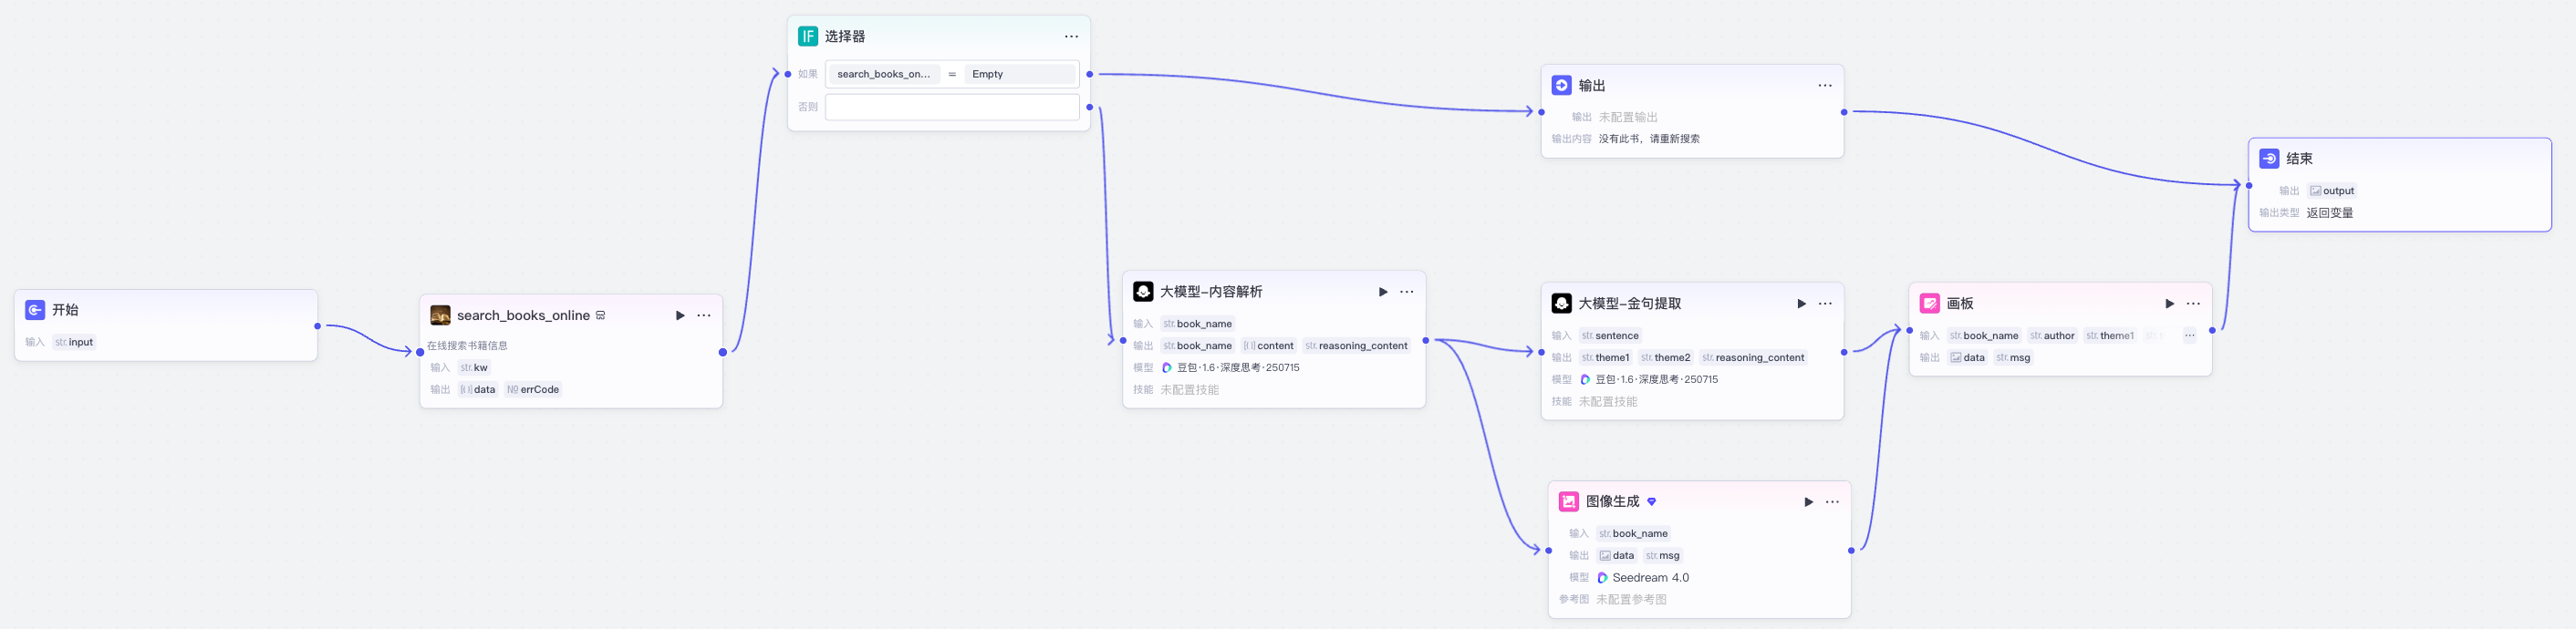
Task: Run the 图像生成 node
Action: pyautogui.click(x=1808, y=502)
